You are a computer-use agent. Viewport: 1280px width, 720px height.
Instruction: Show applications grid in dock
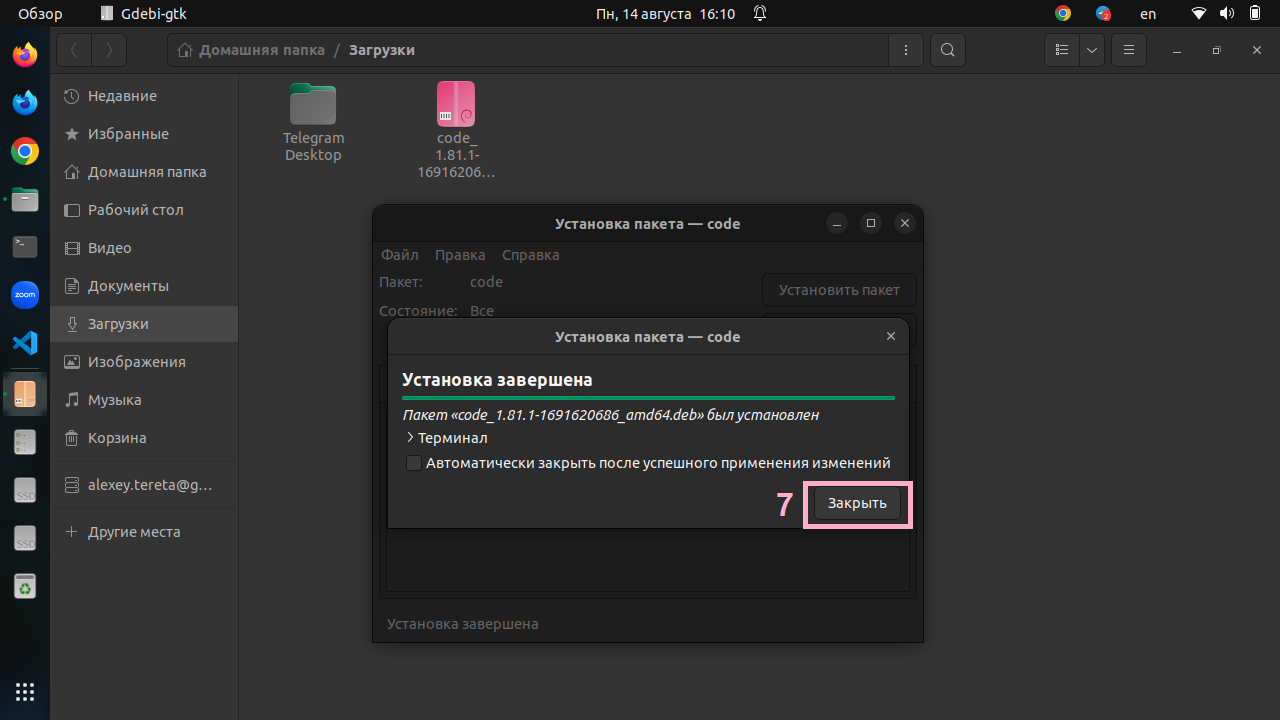coord(25,691)
